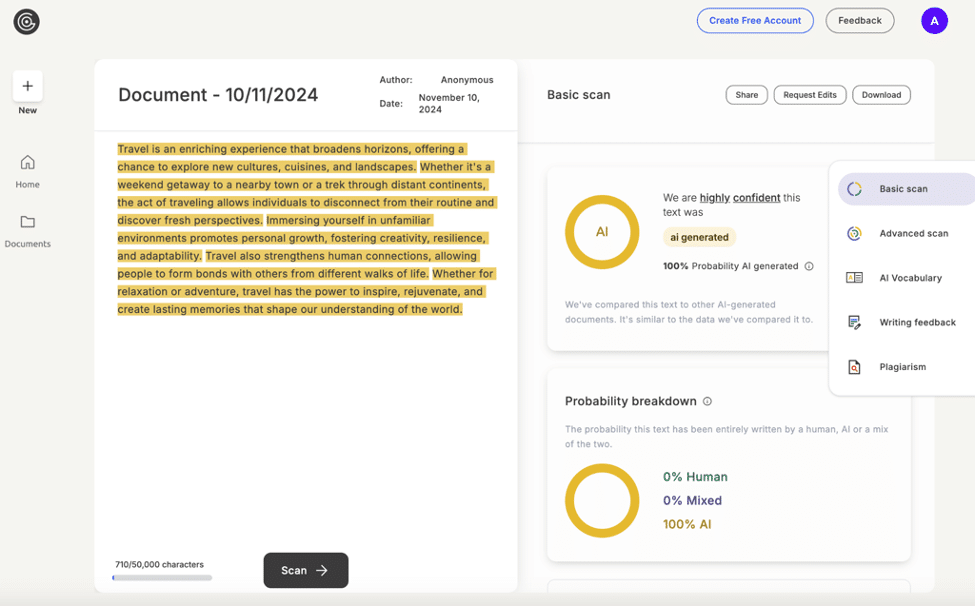Click the Copyleaks logo in the top-left corner
The image size is (977, 606).
coord(25,20)
